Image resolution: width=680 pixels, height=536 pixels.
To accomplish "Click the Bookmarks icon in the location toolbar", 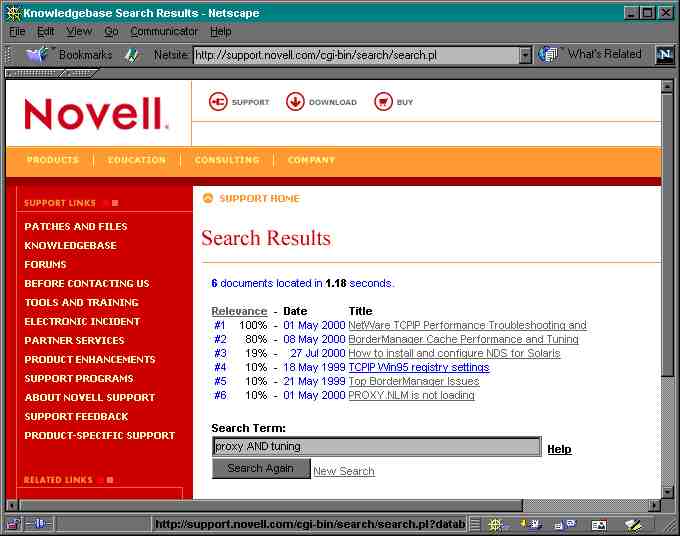I will click(x=36, y=55).
